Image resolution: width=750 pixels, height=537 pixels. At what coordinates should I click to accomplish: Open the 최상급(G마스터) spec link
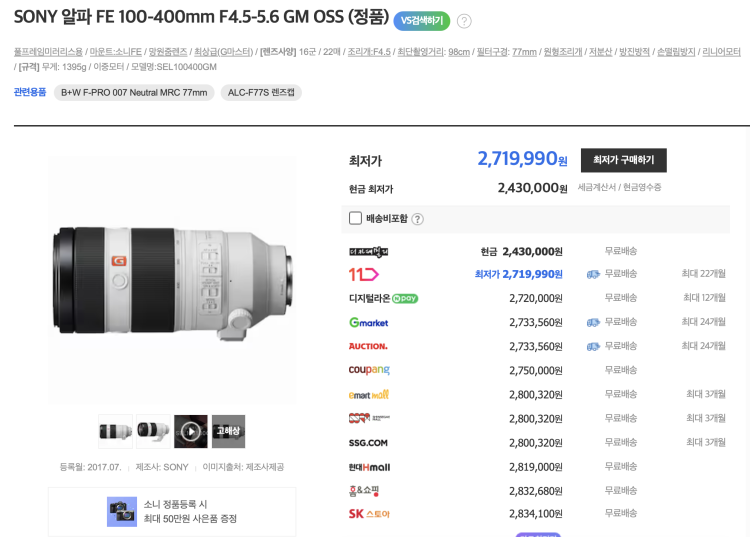tap(223, 52)
